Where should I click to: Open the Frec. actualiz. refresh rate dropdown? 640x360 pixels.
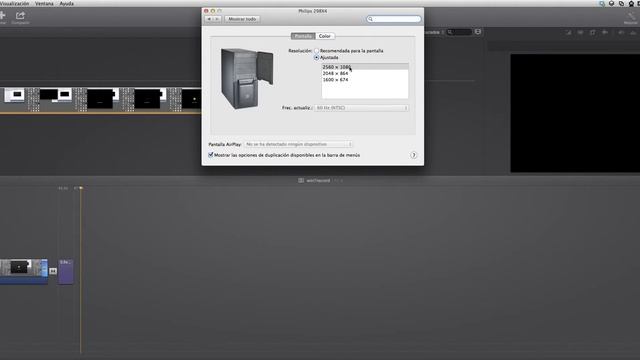point(362,108)
